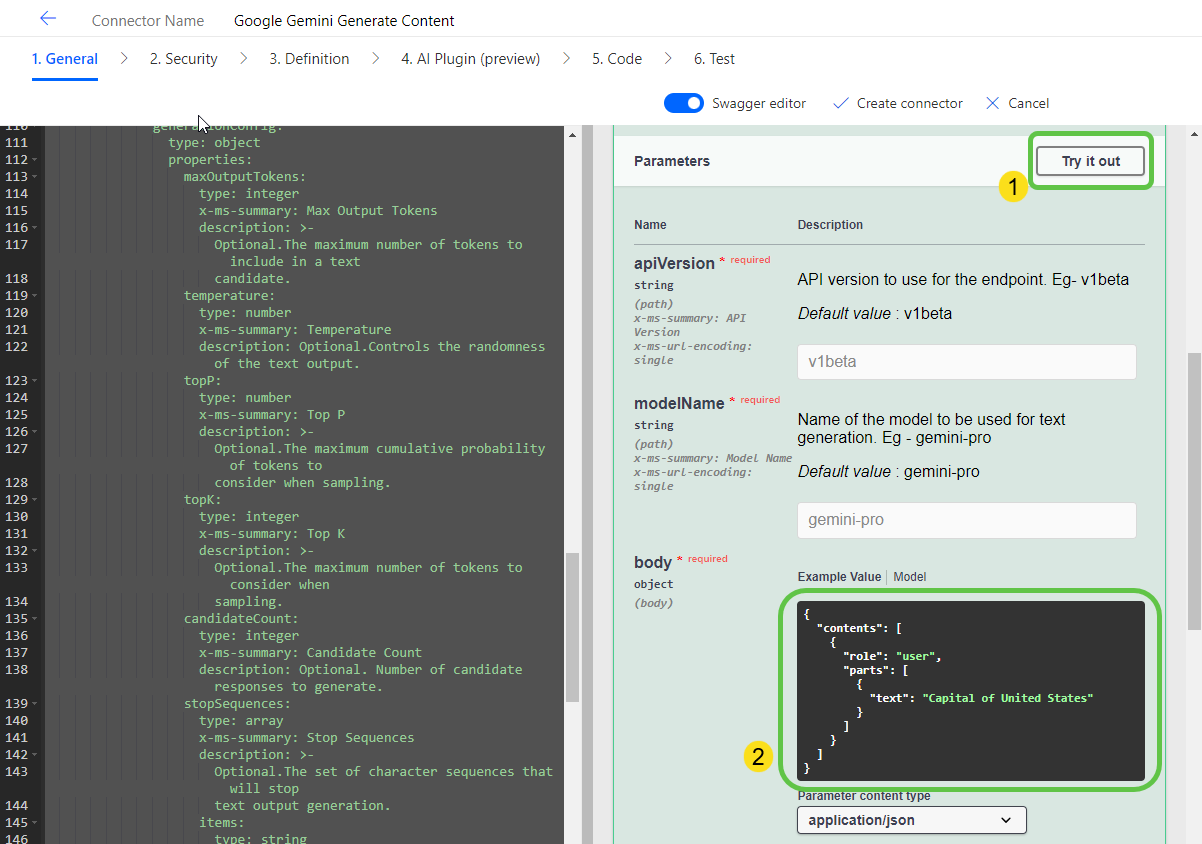Viewport: 1202px width, 844px height.
Task: Click the chevron before the Test step
Action: pos(668,59)
